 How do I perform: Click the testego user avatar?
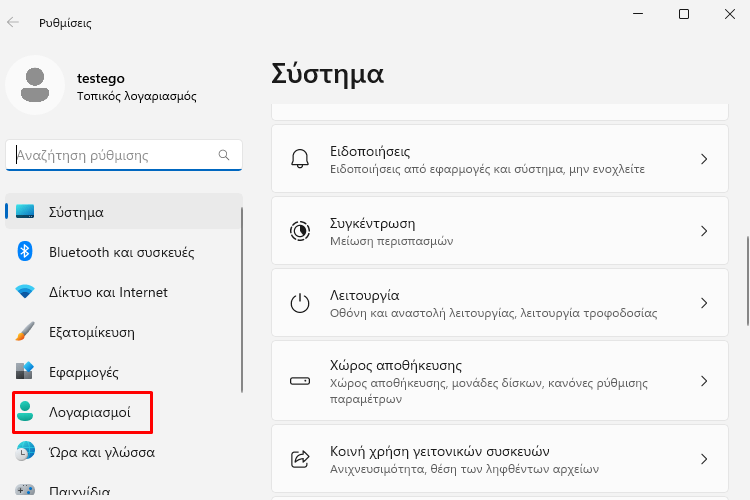click(x=35, y=85)
